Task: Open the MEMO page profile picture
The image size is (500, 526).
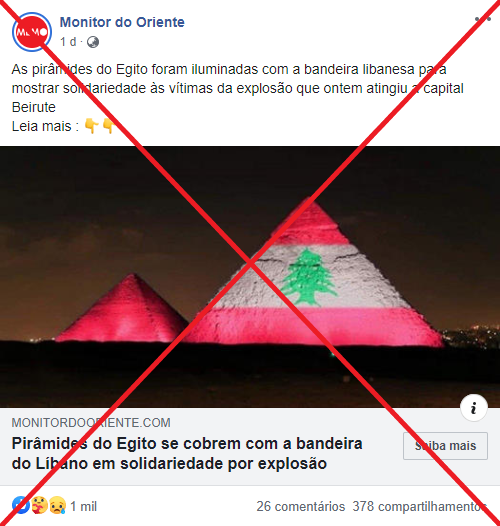Action: [x=32, y=32]
